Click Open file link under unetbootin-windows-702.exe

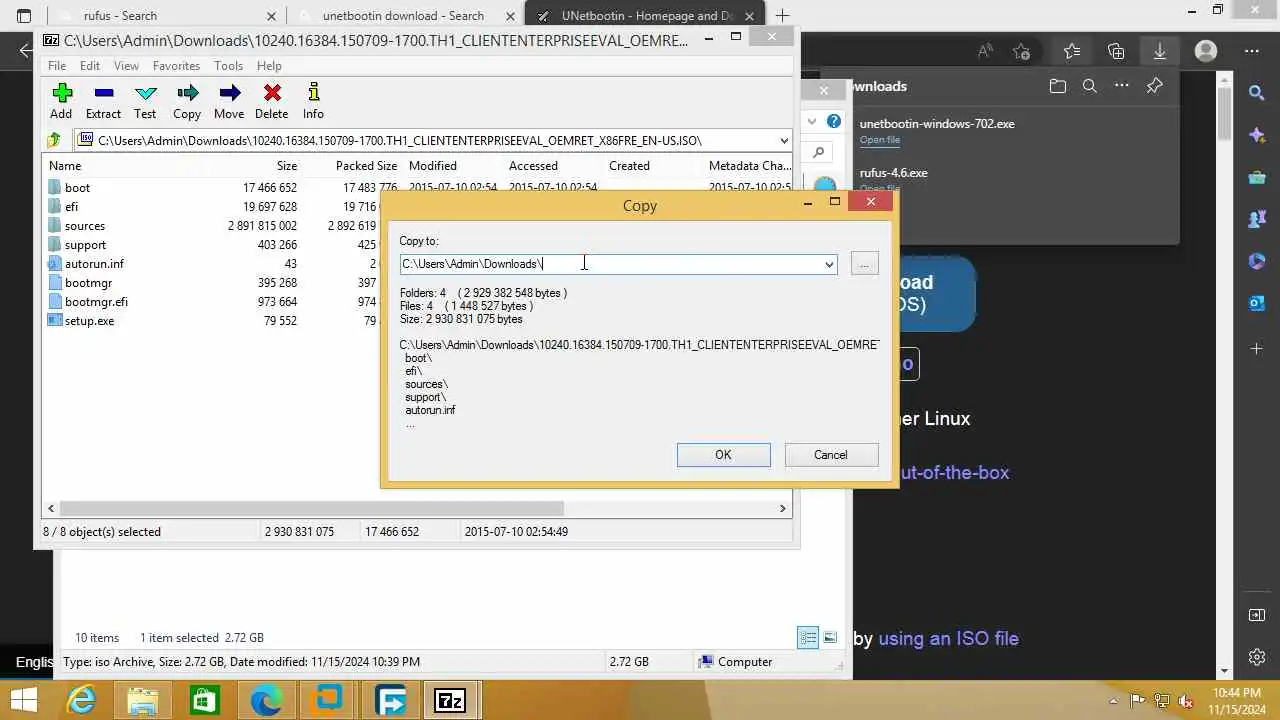(880, 140)
